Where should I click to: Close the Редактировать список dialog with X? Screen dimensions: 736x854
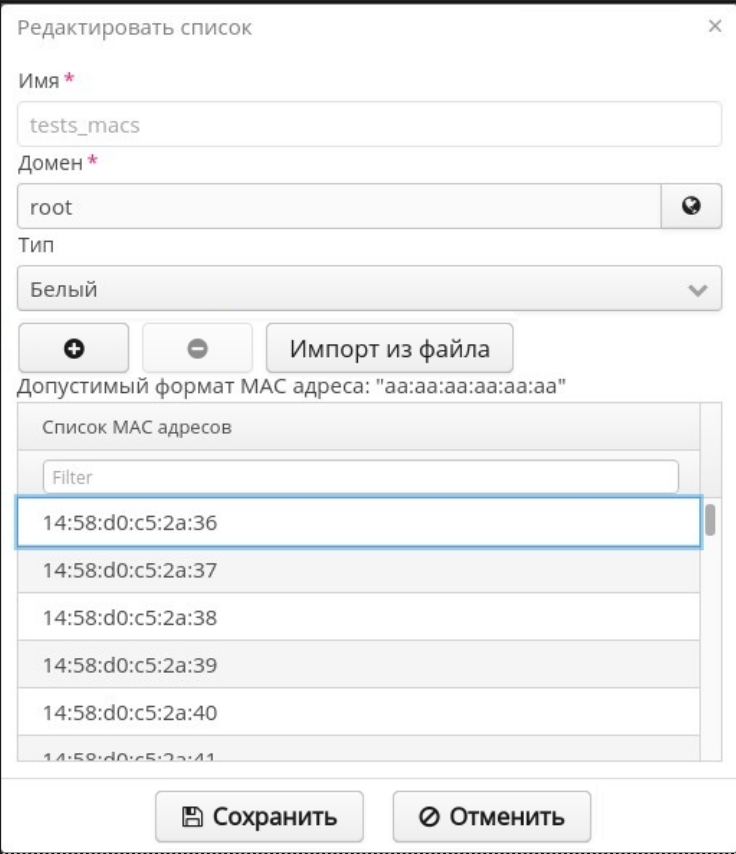(714, 27)
